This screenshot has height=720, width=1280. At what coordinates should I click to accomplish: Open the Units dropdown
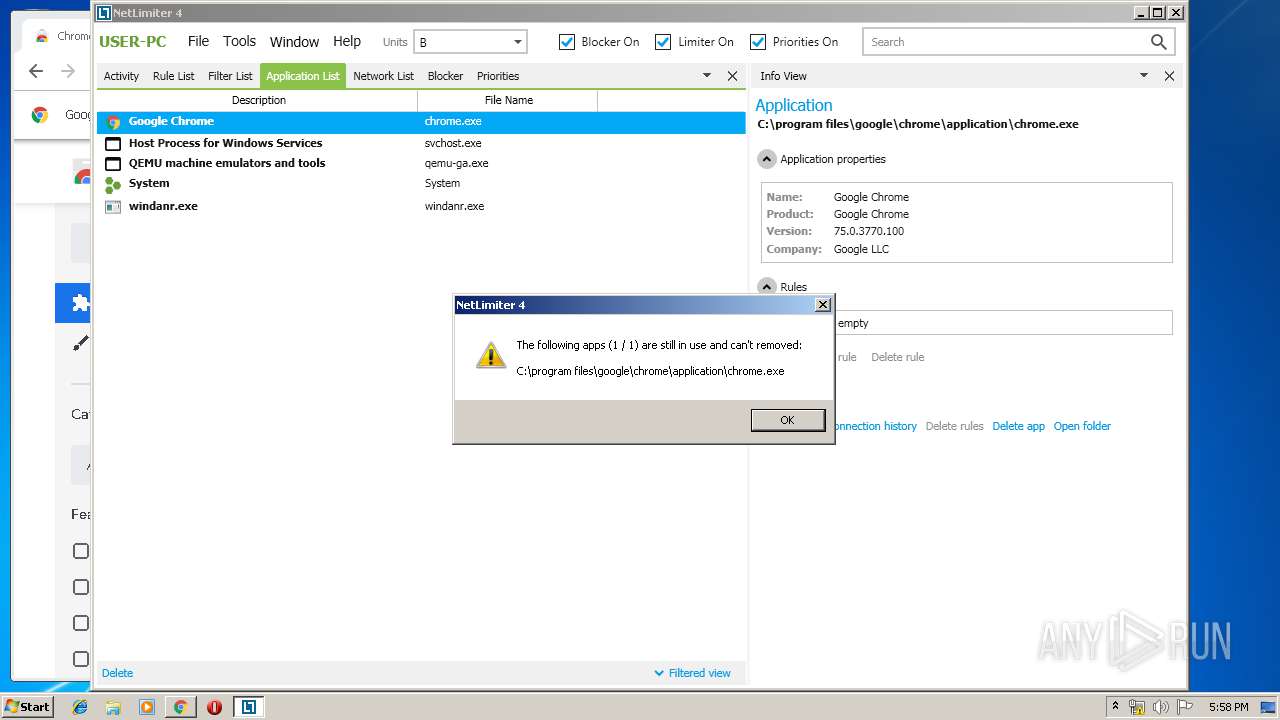tap(471, 42)
